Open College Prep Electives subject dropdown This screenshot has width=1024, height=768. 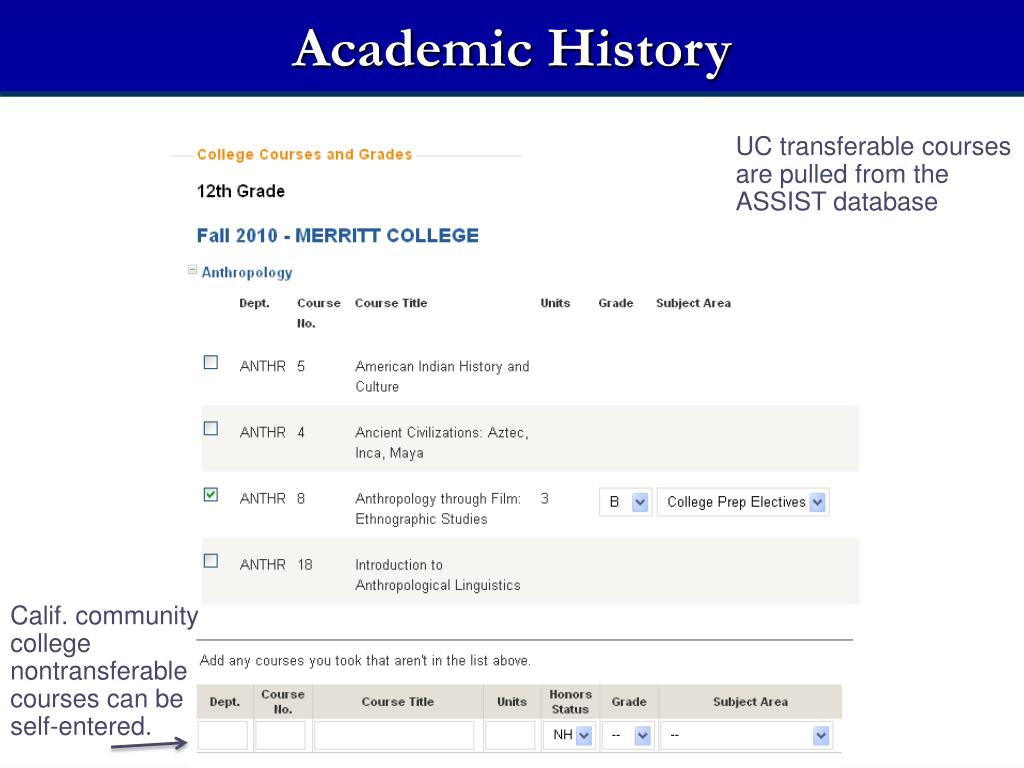click(x=743, y=502)
